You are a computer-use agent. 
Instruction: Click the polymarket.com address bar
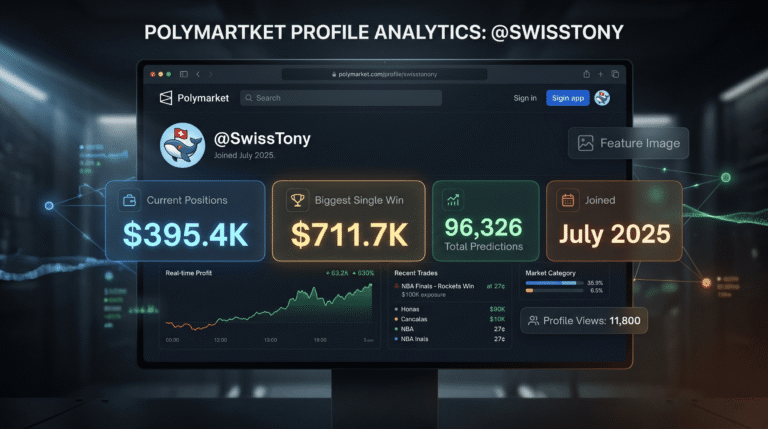tap(384, 74)
